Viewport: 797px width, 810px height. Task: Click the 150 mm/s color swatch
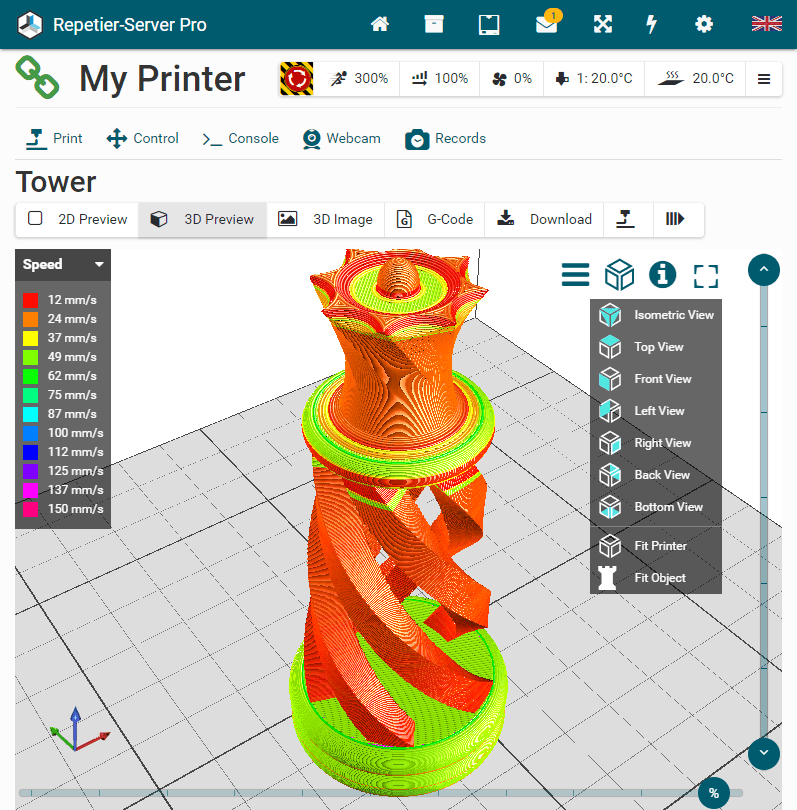[x=31, y=509]
